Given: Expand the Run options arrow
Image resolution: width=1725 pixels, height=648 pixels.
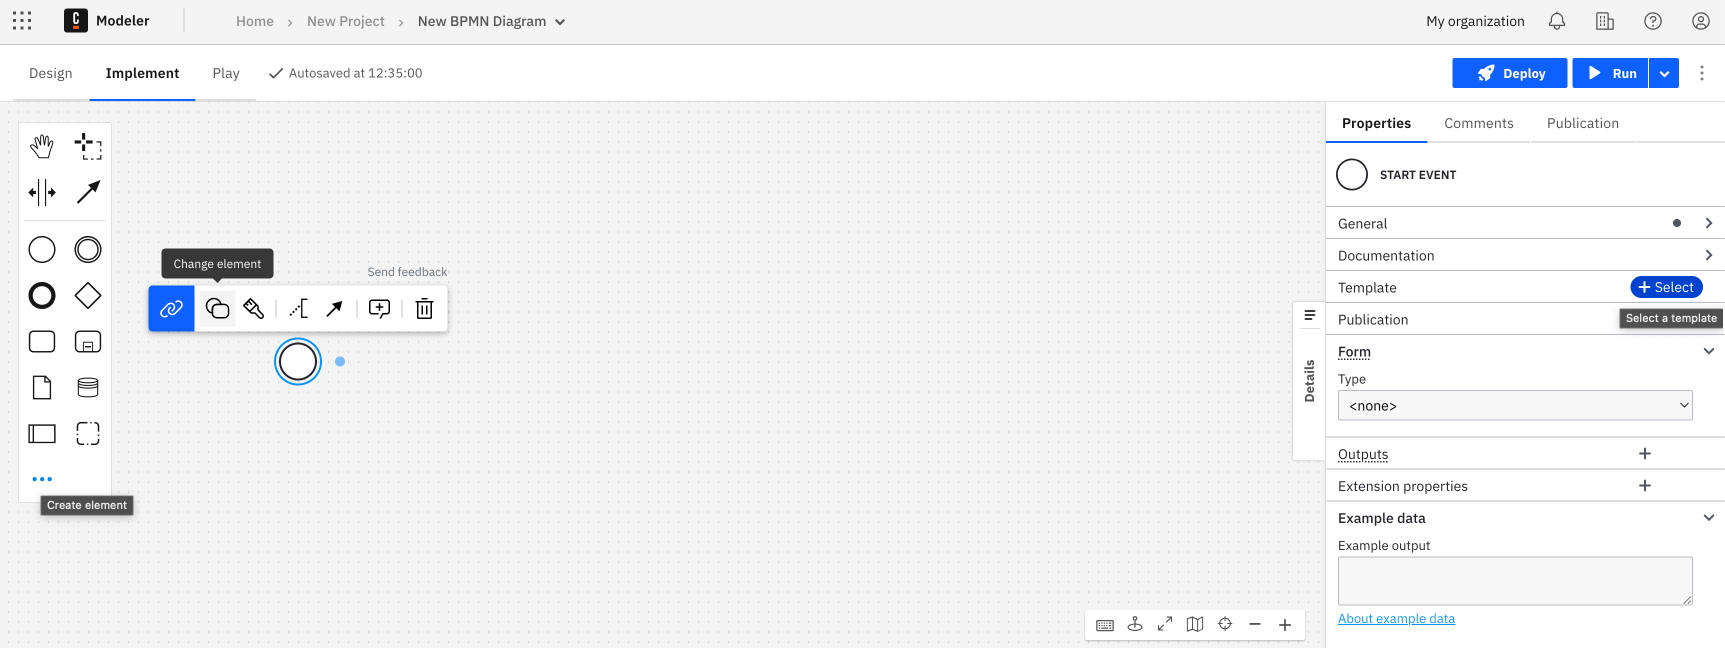Looking at the screenshot, I should click(x=1664, y=73).
